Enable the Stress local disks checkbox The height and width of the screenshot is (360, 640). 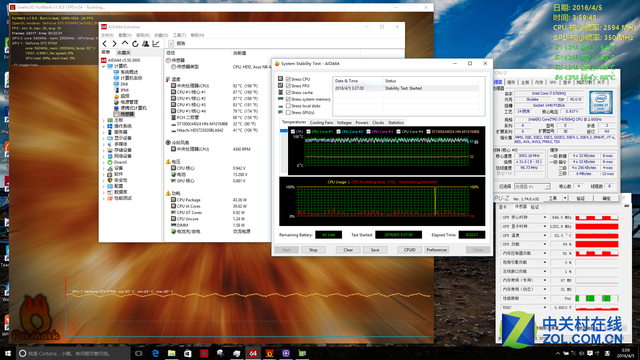click(x=288, y=106)
